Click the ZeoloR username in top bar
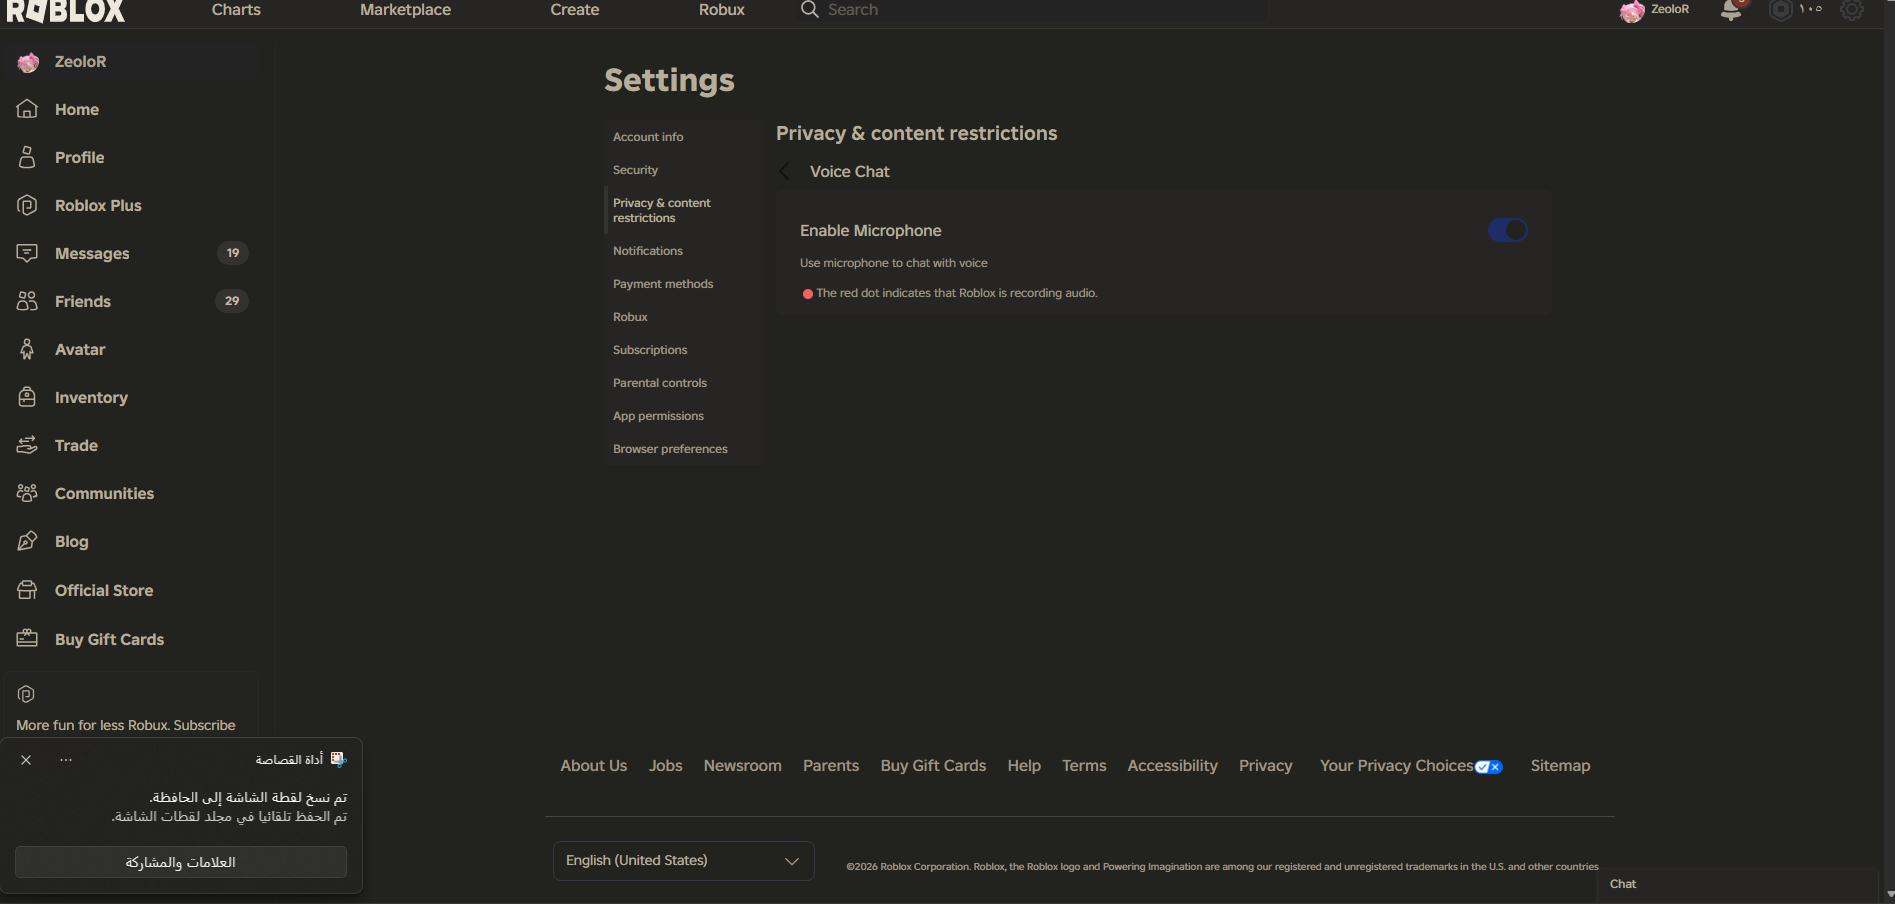 (x=1670, y=9)
